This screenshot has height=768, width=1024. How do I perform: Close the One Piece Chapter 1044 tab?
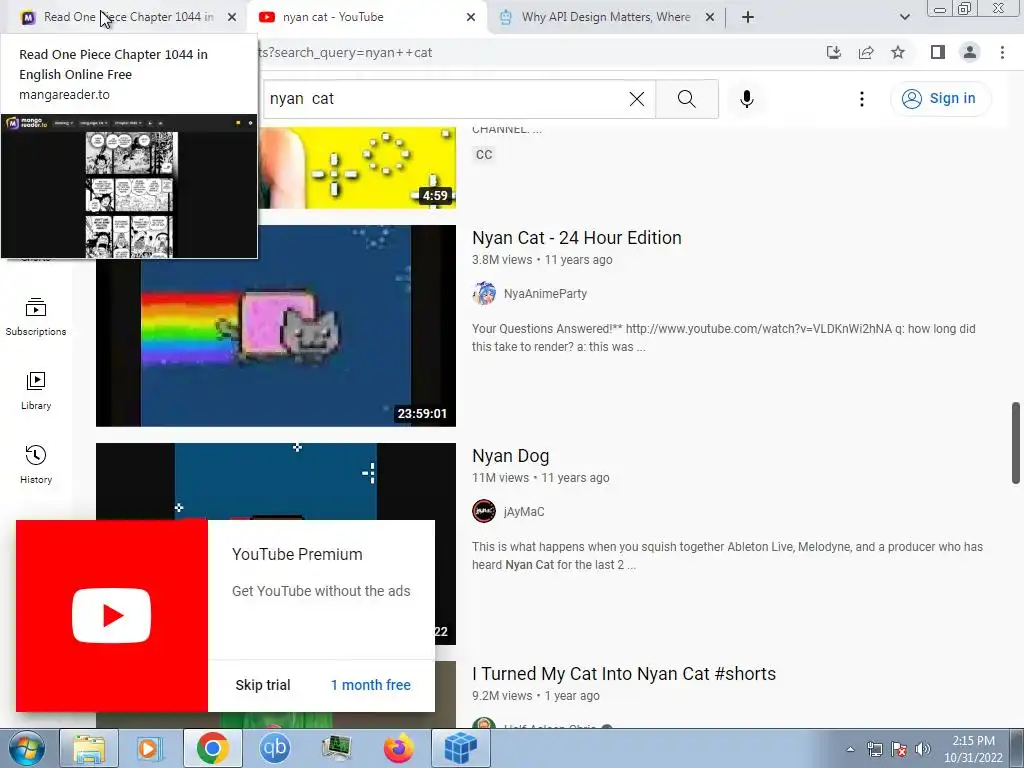[x=232, y=18]
